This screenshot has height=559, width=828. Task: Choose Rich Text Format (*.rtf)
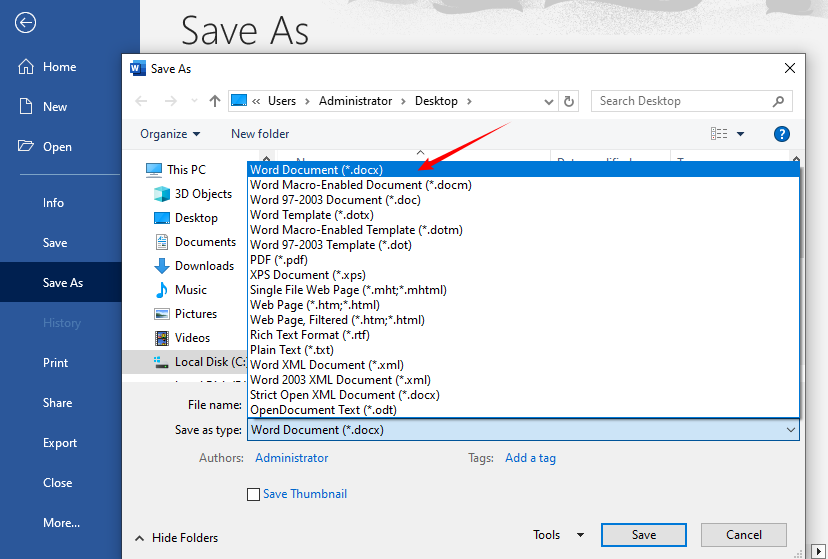point(523,335)
